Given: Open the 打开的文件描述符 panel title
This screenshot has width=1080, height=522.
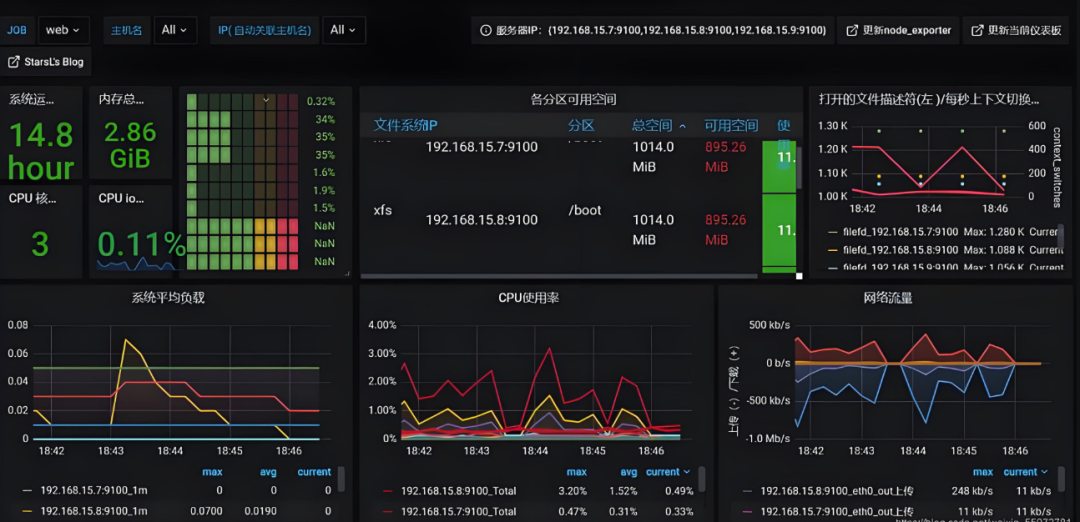Looking at the screenshot, I should (x=928, y=99).
